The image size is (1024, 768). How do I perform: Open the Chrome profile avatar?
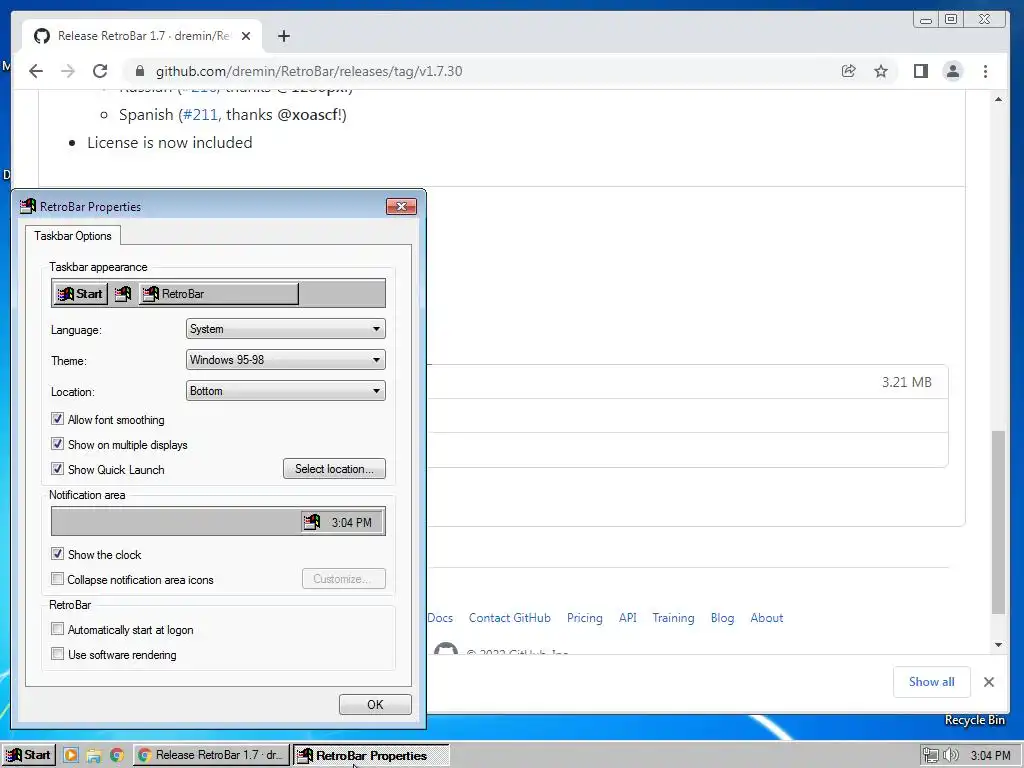(953, 71)
